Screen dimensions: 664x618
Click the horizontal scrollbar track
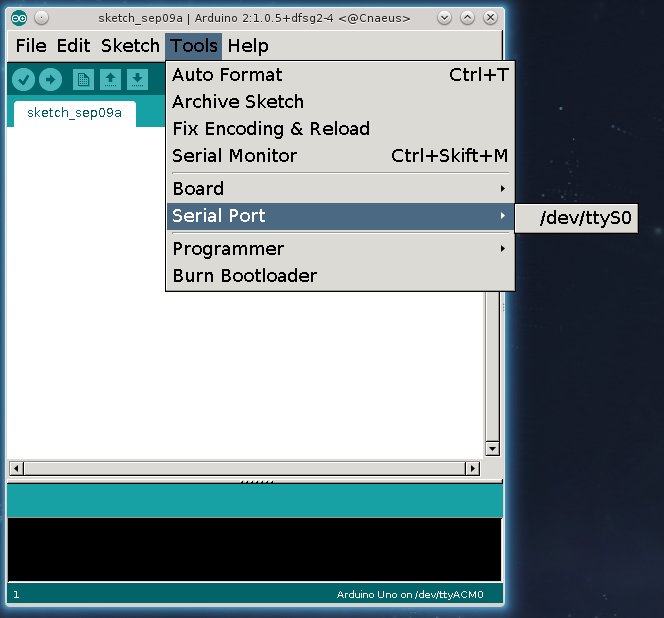point(244,468)
